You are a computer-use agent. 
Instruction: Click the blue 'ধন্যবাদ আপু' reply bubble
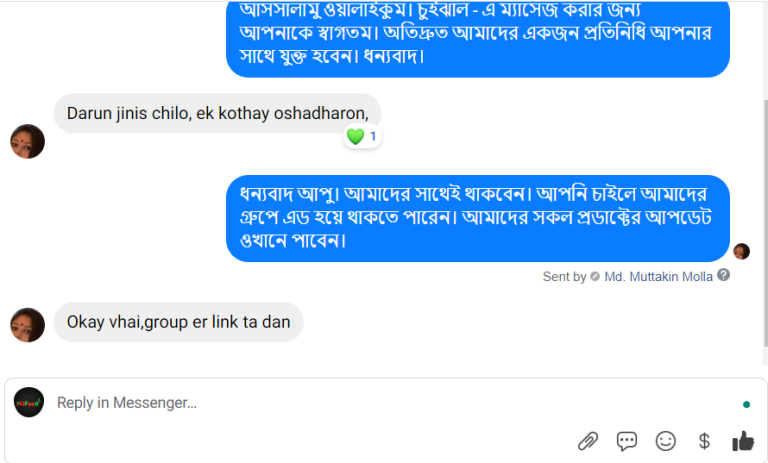(x=477, y=218)
